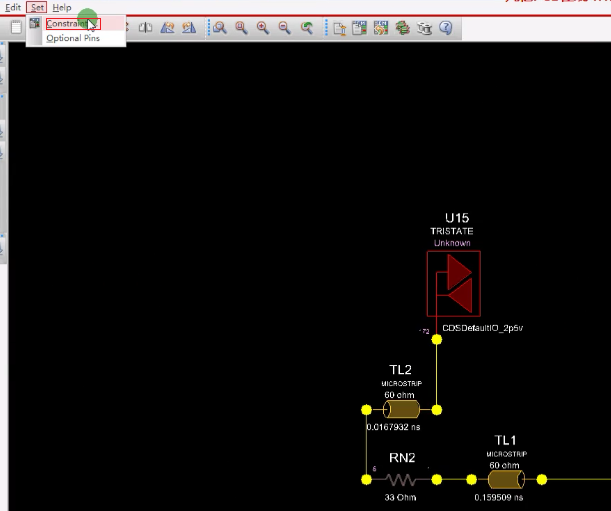Select the TL1 microstrip transmission line
This screenshot has height=511, width=611.
click(505, 479)
